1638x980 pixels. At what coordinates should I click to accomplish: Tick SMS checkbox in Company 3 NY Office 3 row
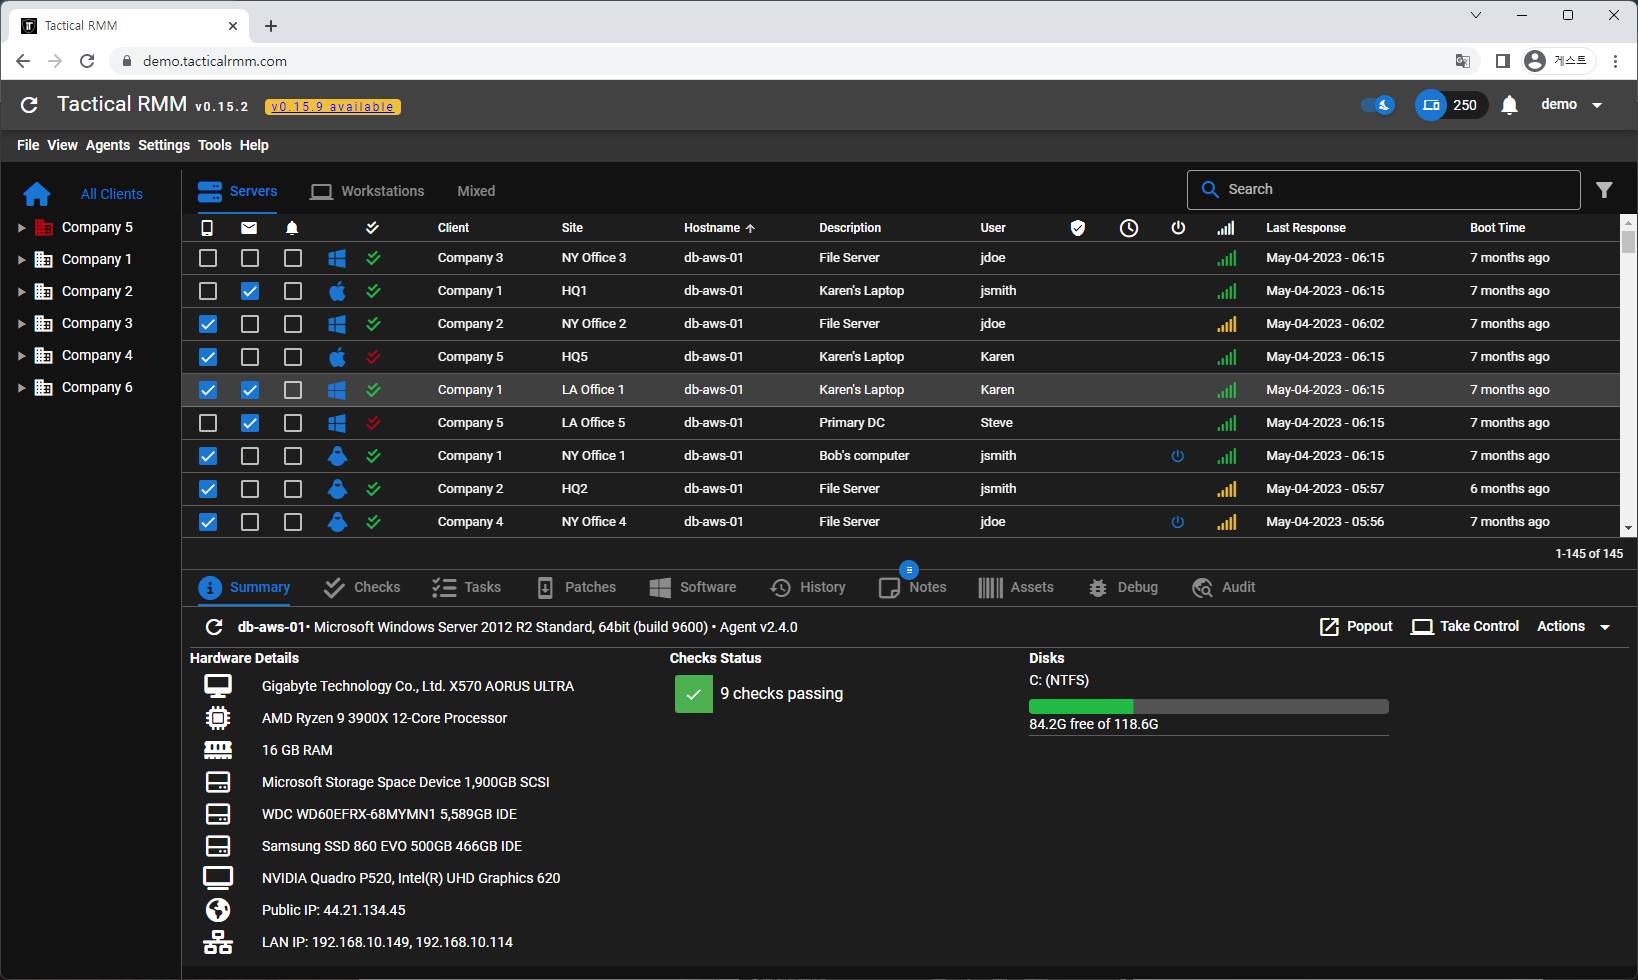(x=208, y=258)
